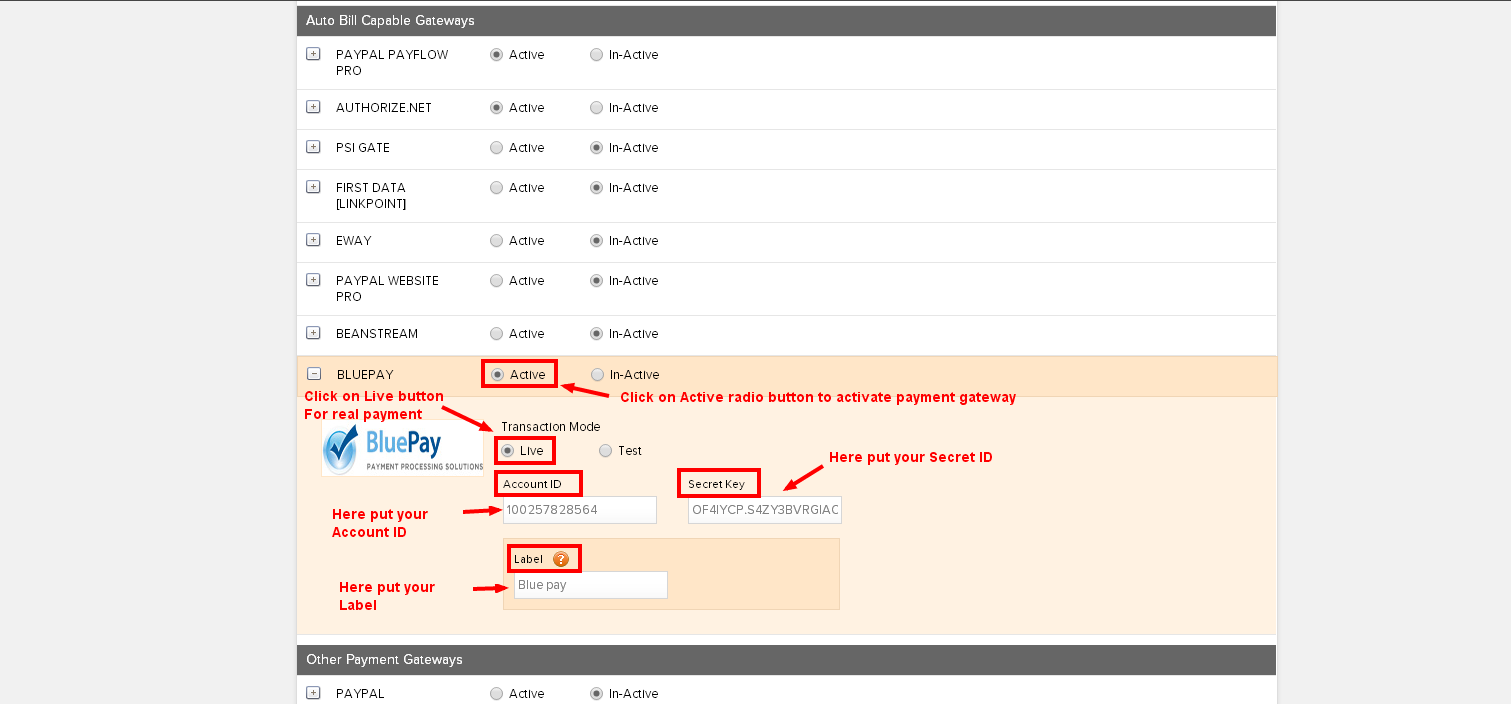Click the BluePay Secret Key field
This screenshot has height=704, width=1511.
pyautogui.click(x=765, y=510)
